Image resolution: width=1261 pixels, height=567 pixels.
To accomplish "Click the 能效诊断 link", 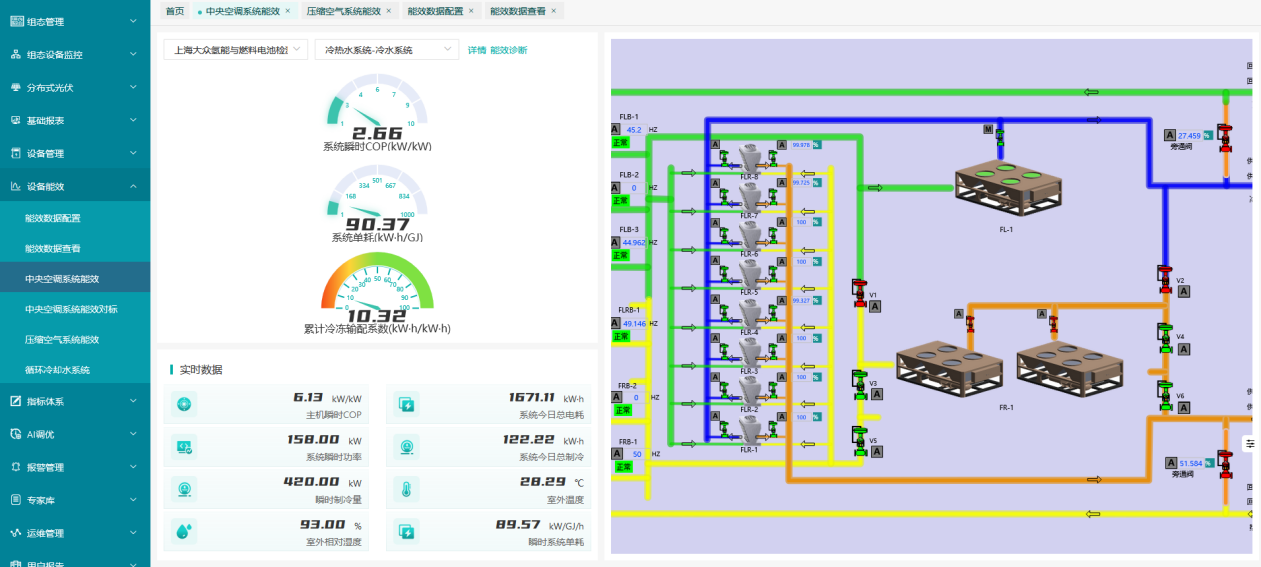I will (x=508, y=50).
